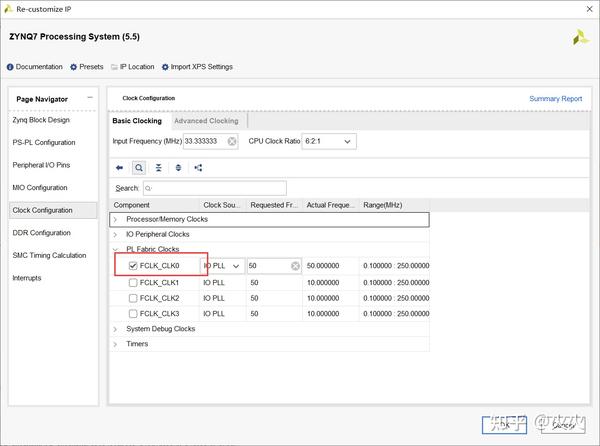This screenshot has width=600, height=446.
Task: Uncheck the FCLK_CLK0 checkbox
Action: pos(133,266)
